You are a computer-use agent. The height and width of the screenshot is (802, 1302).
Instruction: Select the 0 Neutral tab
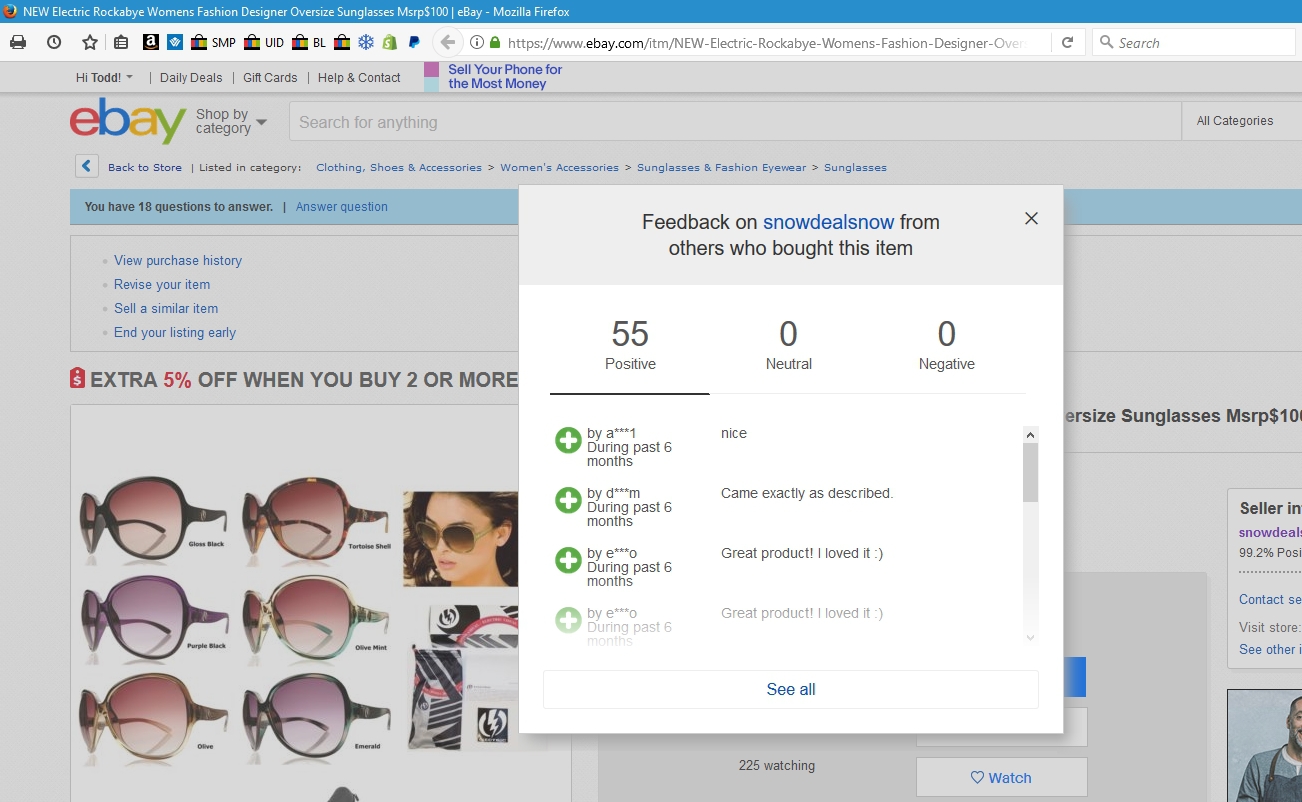pyautogui.click(x=789, y=345)
